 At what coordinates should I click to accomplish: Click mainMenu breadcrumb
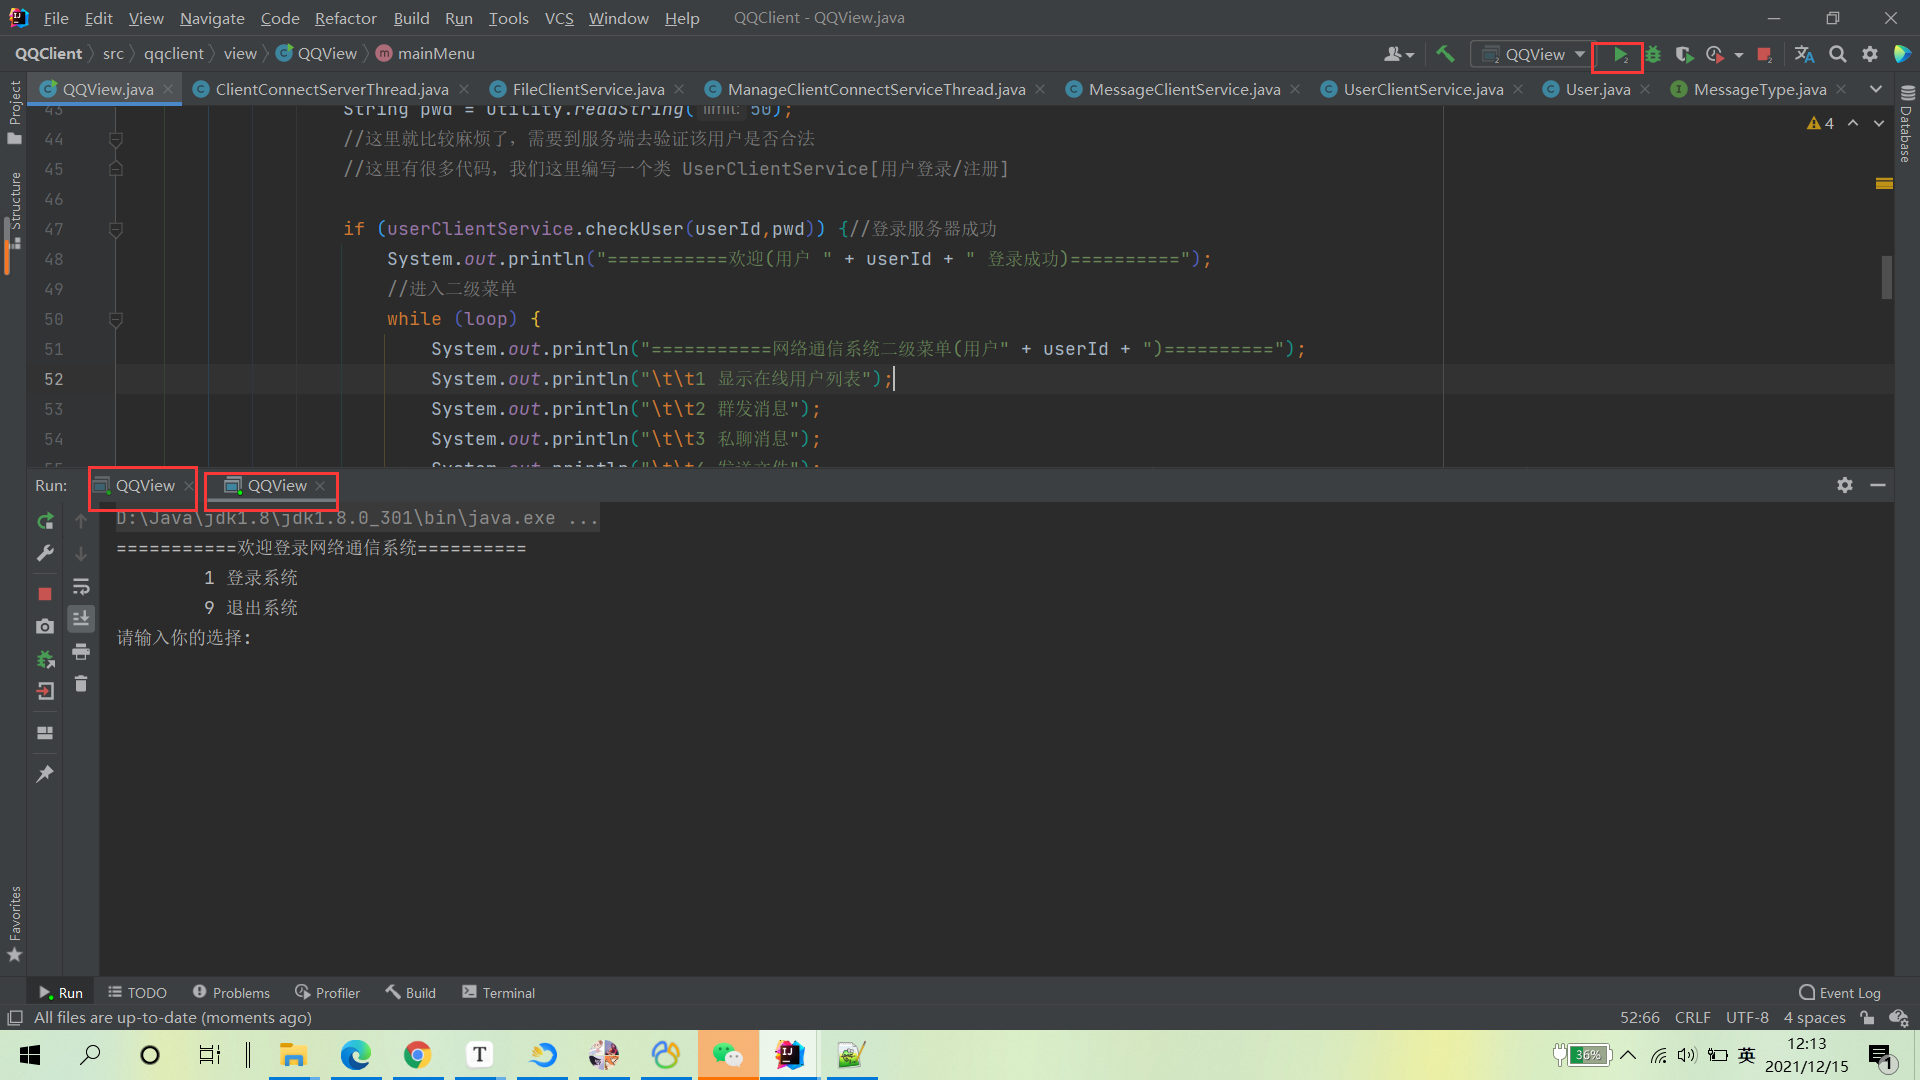[425, 54]
